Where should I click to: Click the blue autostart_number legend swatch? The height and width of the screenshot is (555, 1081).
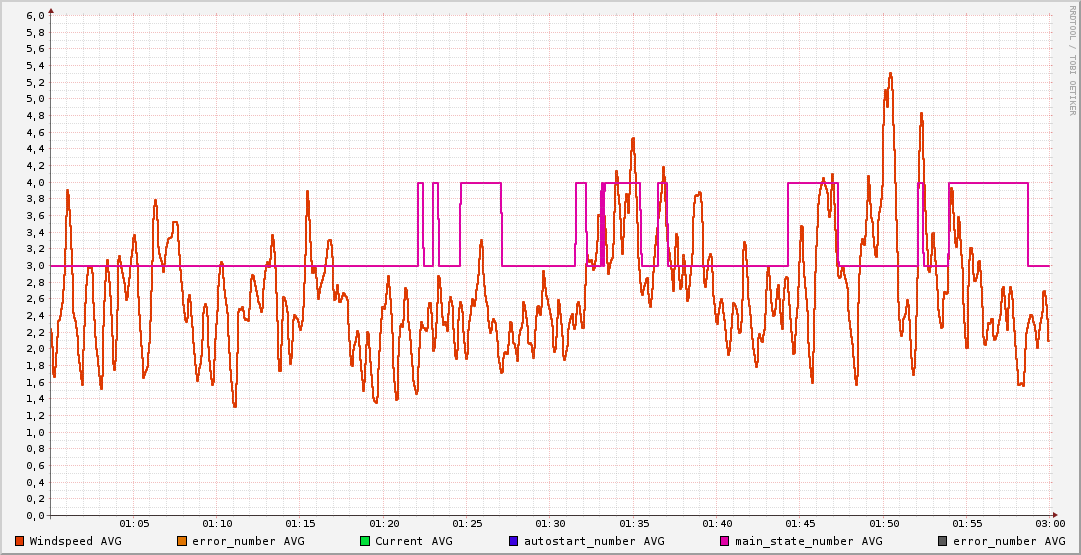click(513, 541)
